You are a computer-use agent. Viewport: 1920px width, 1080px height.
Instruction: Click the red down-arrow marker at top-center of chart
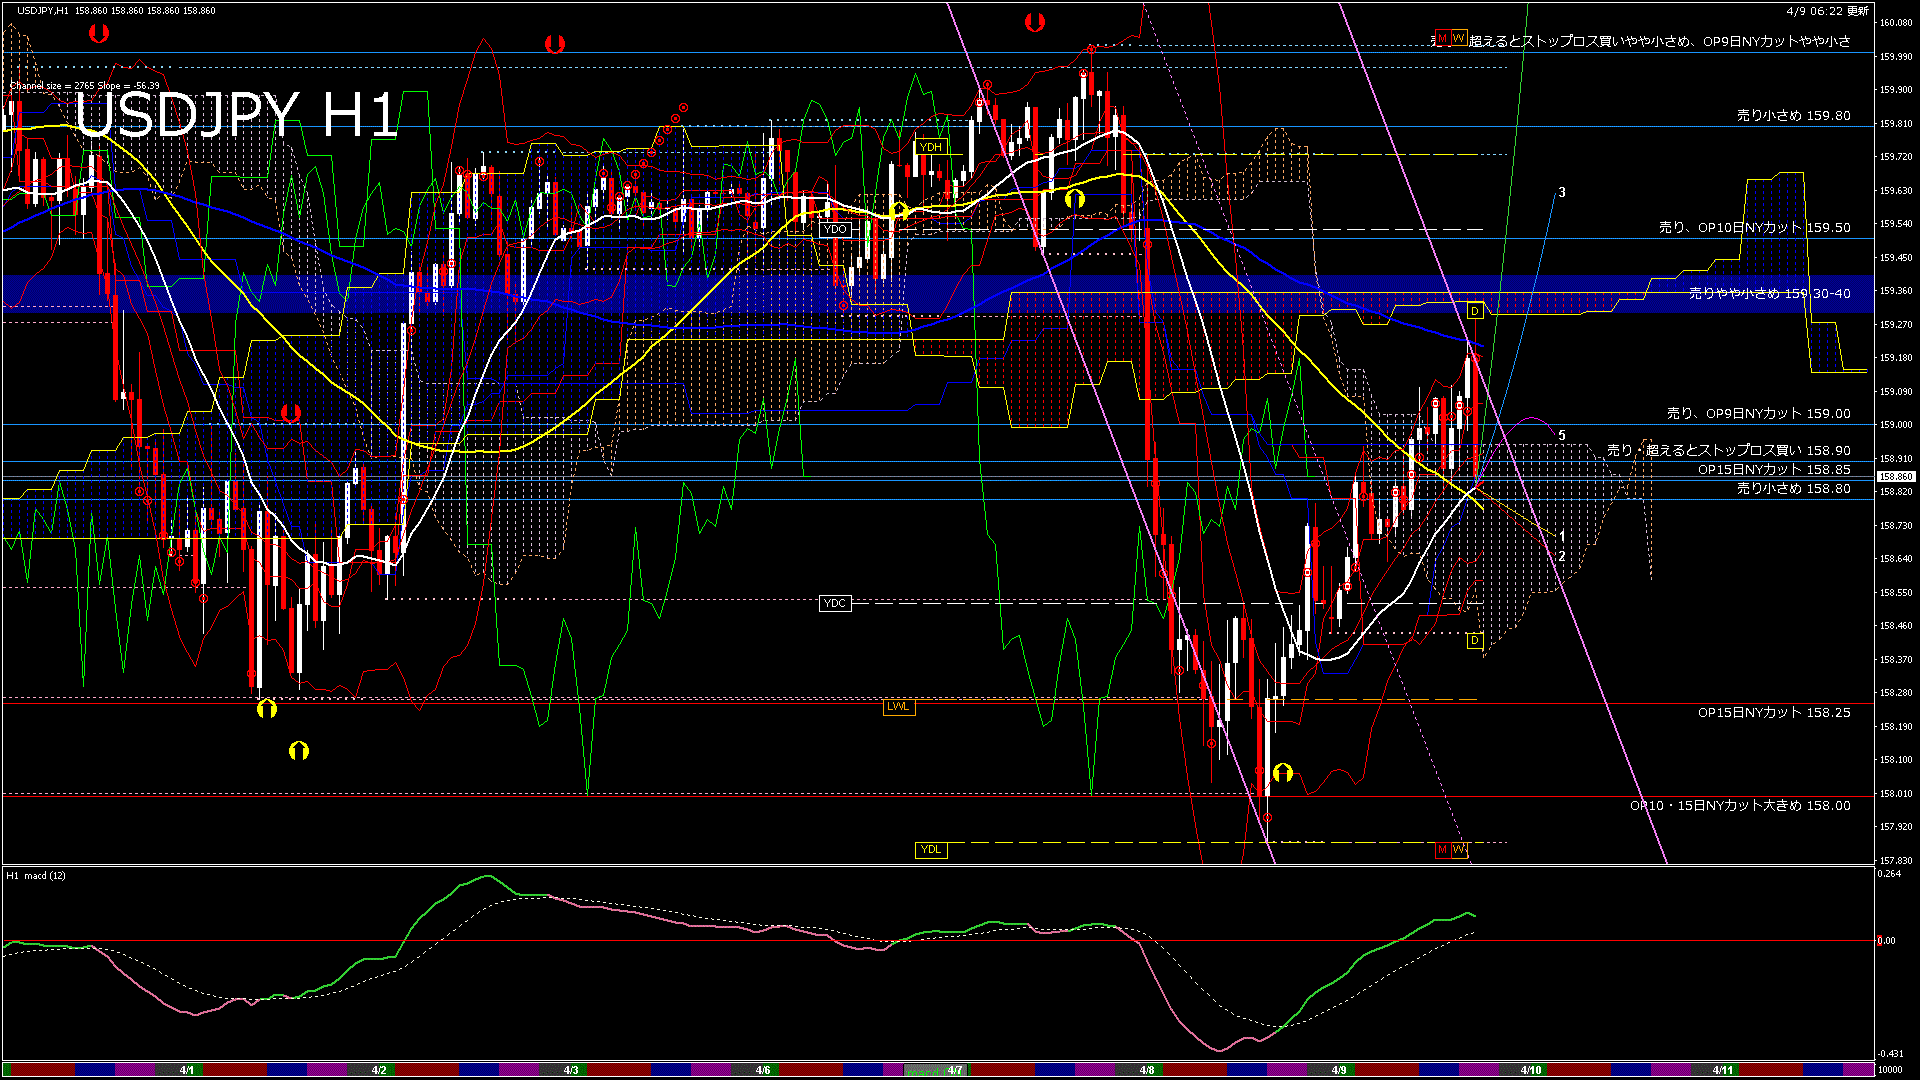tap(556, 43)
